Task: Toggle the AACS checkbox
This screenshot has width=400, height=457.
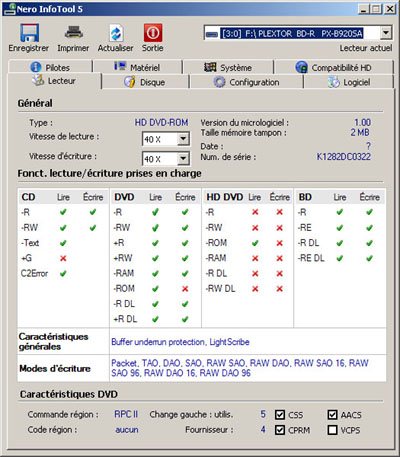Action: [332, 415]
